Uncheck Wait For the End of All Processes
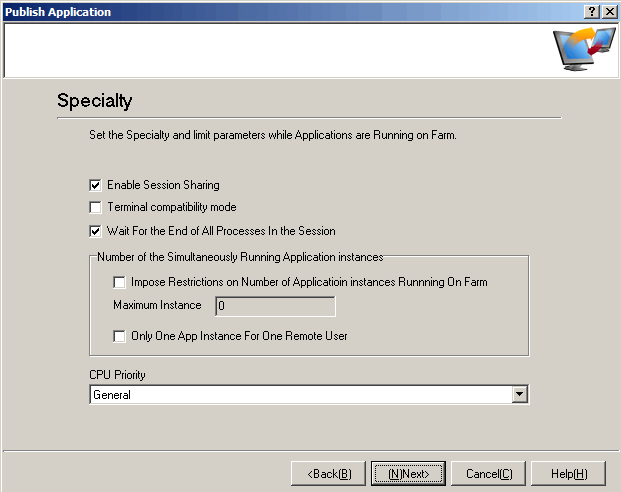Viewport: 621px width, 492px height. tap(96, 231)
